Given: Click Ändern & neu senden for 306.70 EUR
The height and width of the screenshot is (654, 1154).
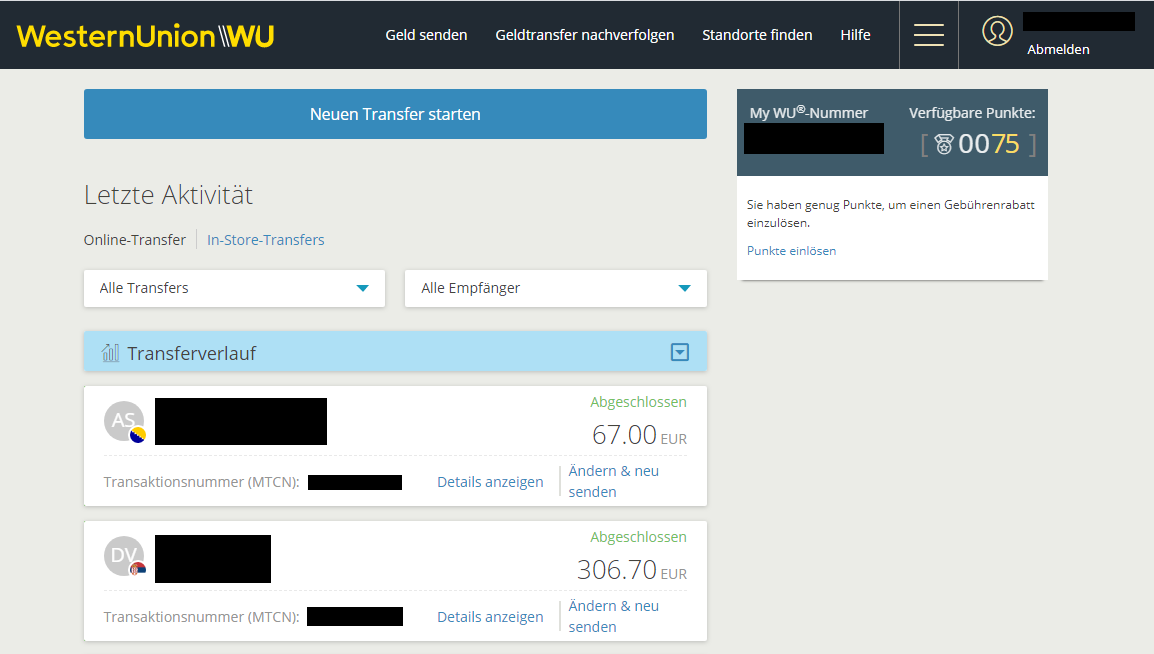Looking at the screenshot, I should click(614, 616).
